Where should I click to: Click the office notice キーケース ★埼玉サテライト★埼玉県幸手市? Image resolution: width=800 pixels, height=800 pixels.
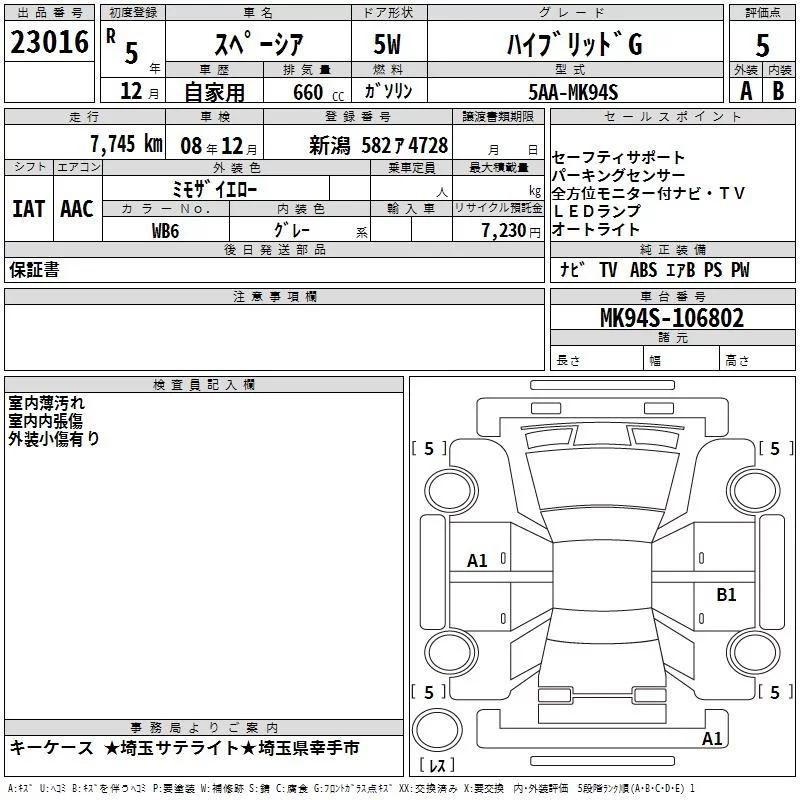(x=184, y=748)
